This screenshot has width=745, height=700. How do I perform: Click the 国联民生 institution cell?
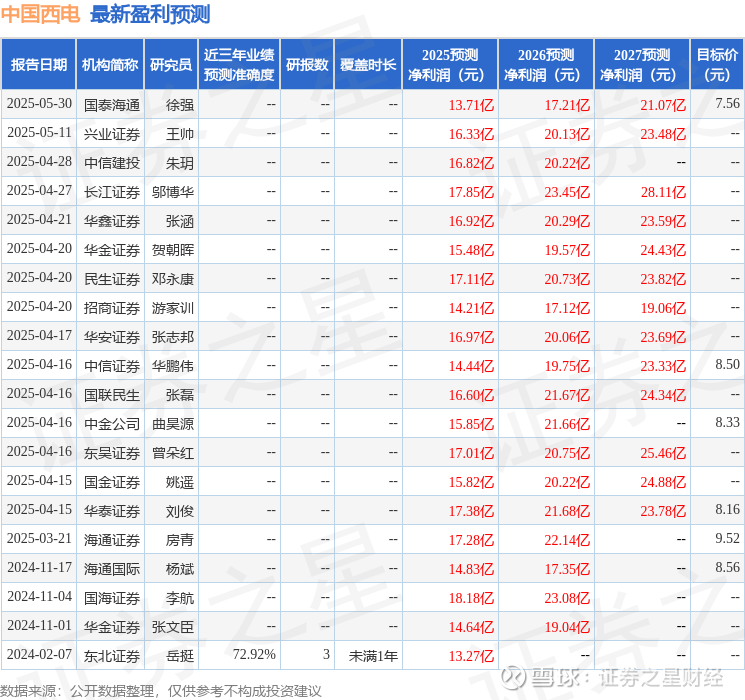tap(112, 395)
